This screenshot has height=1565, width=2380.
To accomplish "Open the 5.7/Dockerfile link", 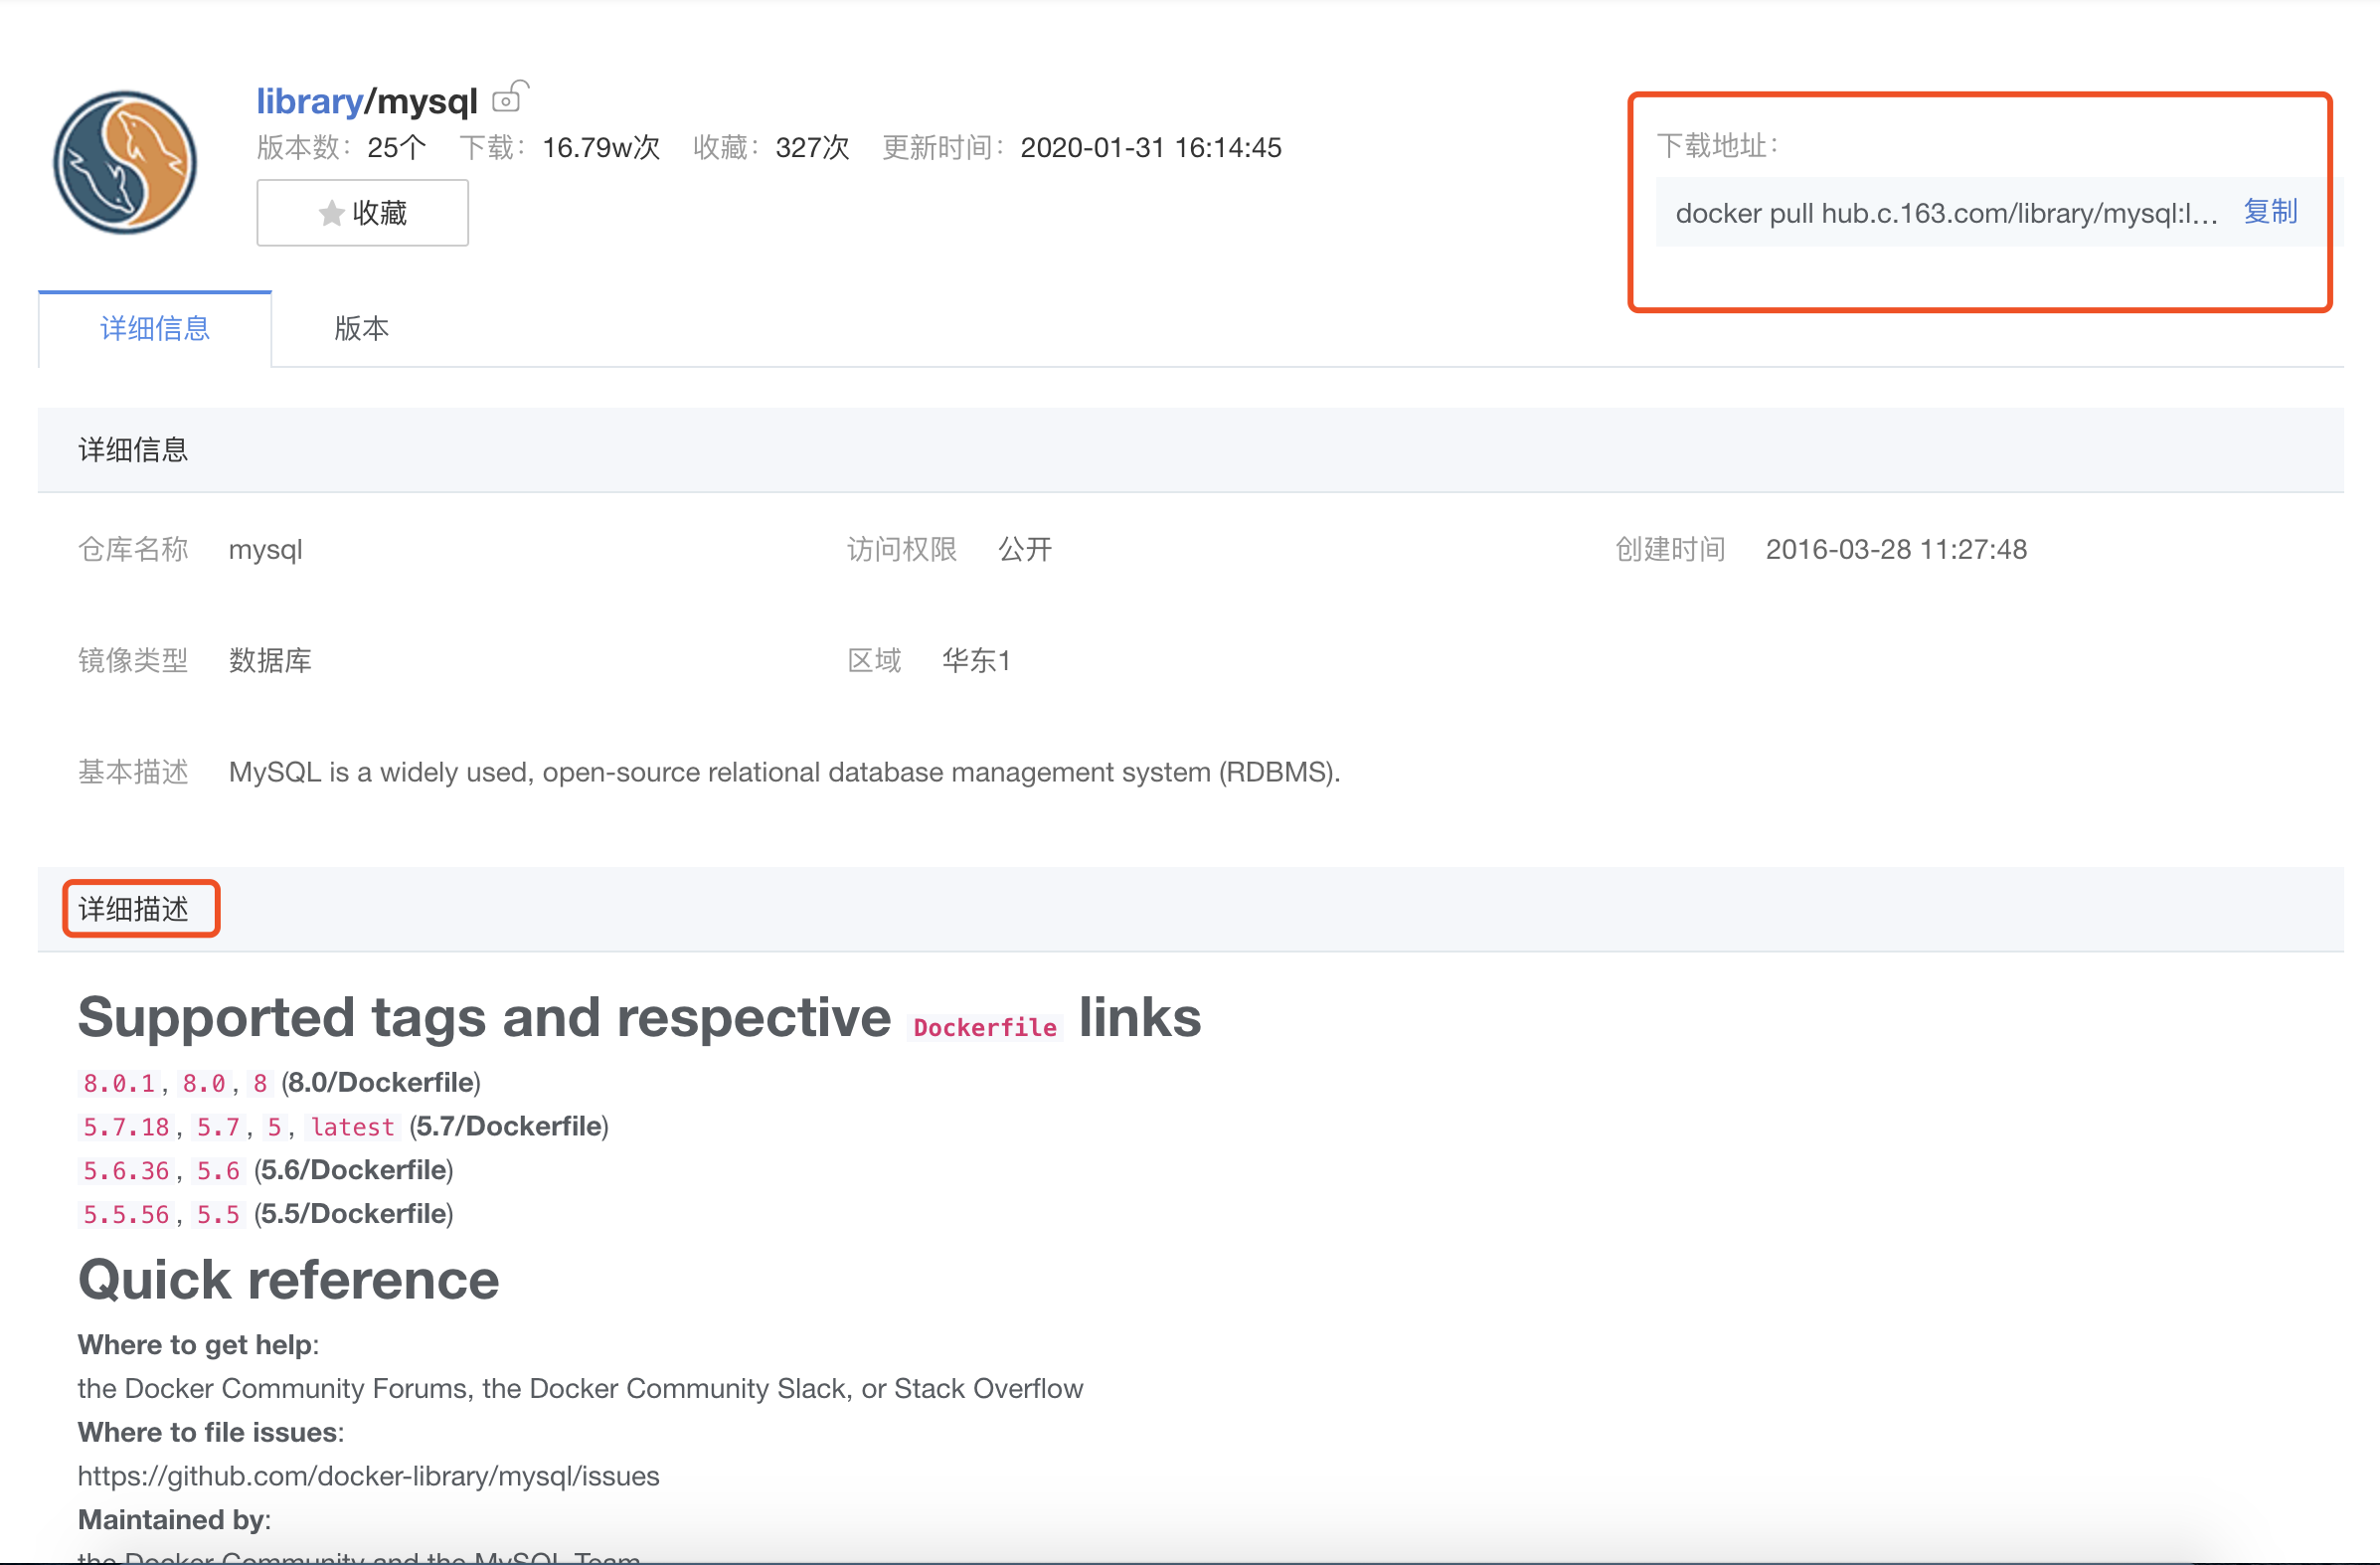I will [509, 1126].
